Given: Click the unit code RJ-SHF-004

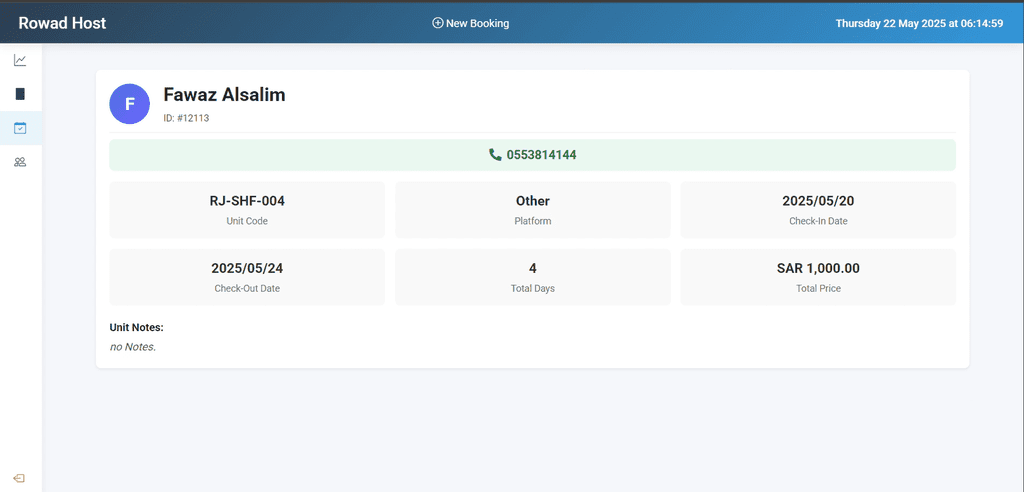Looking at the screenshot, I should click(247, 201).
